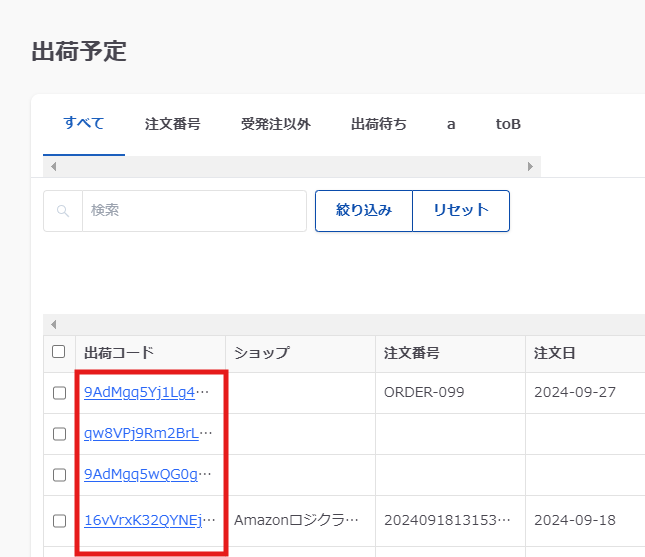
Task: Open the toB tab
Action: click(508, 124)
